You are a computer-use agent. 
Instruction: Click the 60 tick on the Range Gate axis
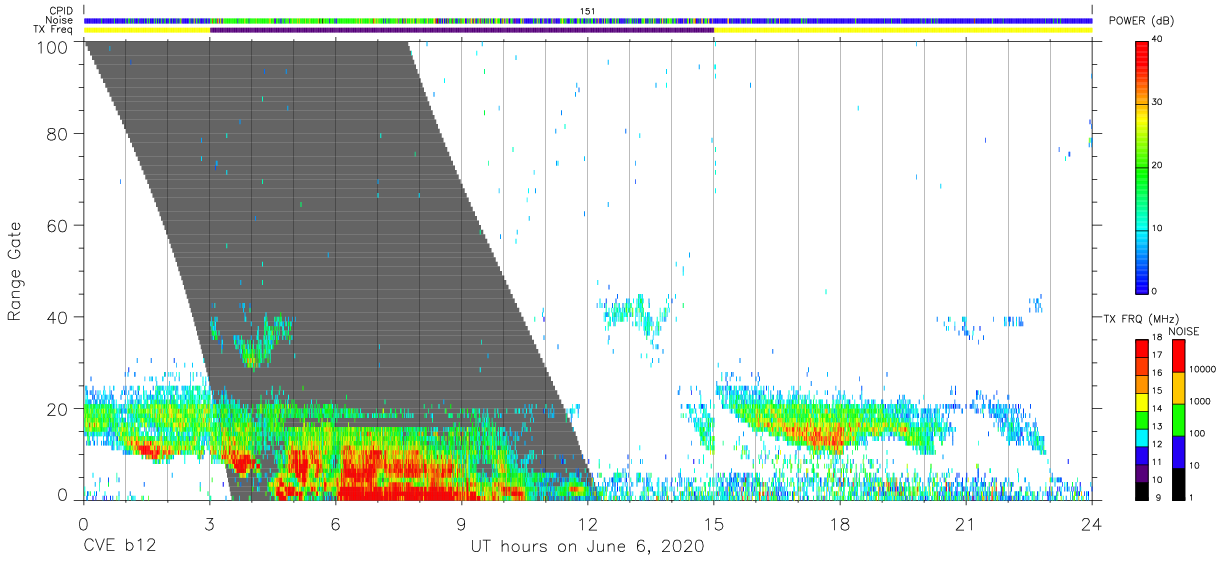tap(58, 225)
